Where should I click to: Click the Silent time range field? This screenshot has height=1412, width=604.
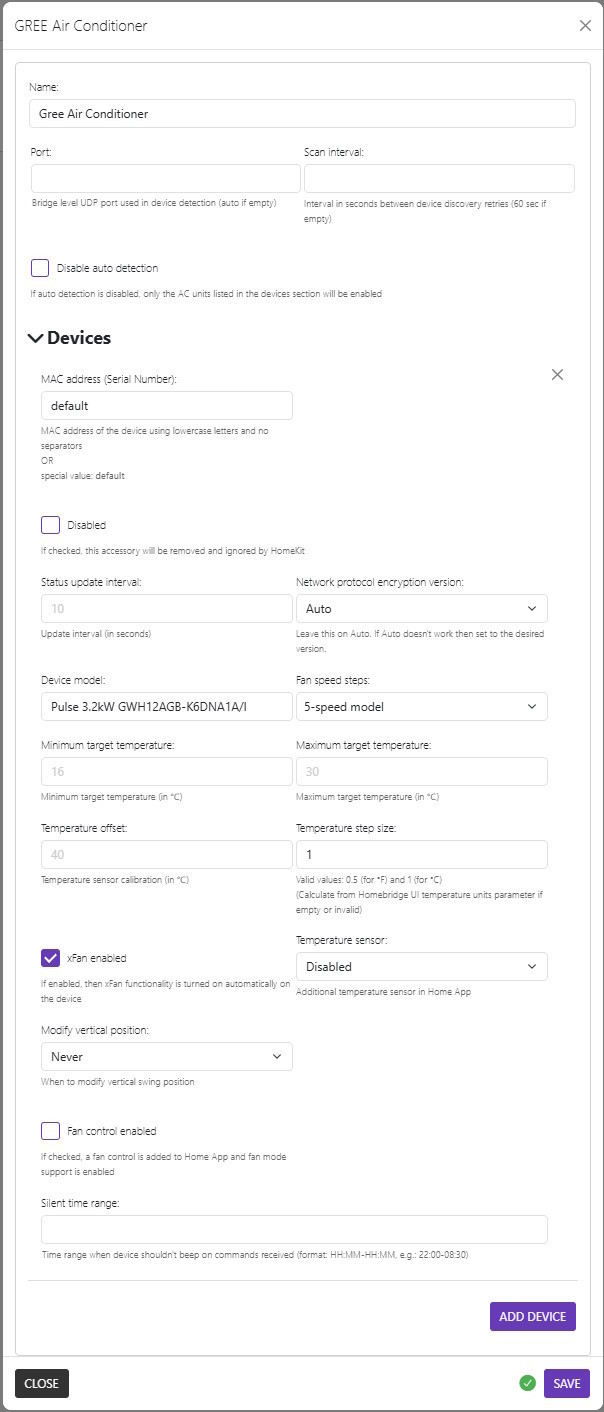click(x=294, y=1229)
